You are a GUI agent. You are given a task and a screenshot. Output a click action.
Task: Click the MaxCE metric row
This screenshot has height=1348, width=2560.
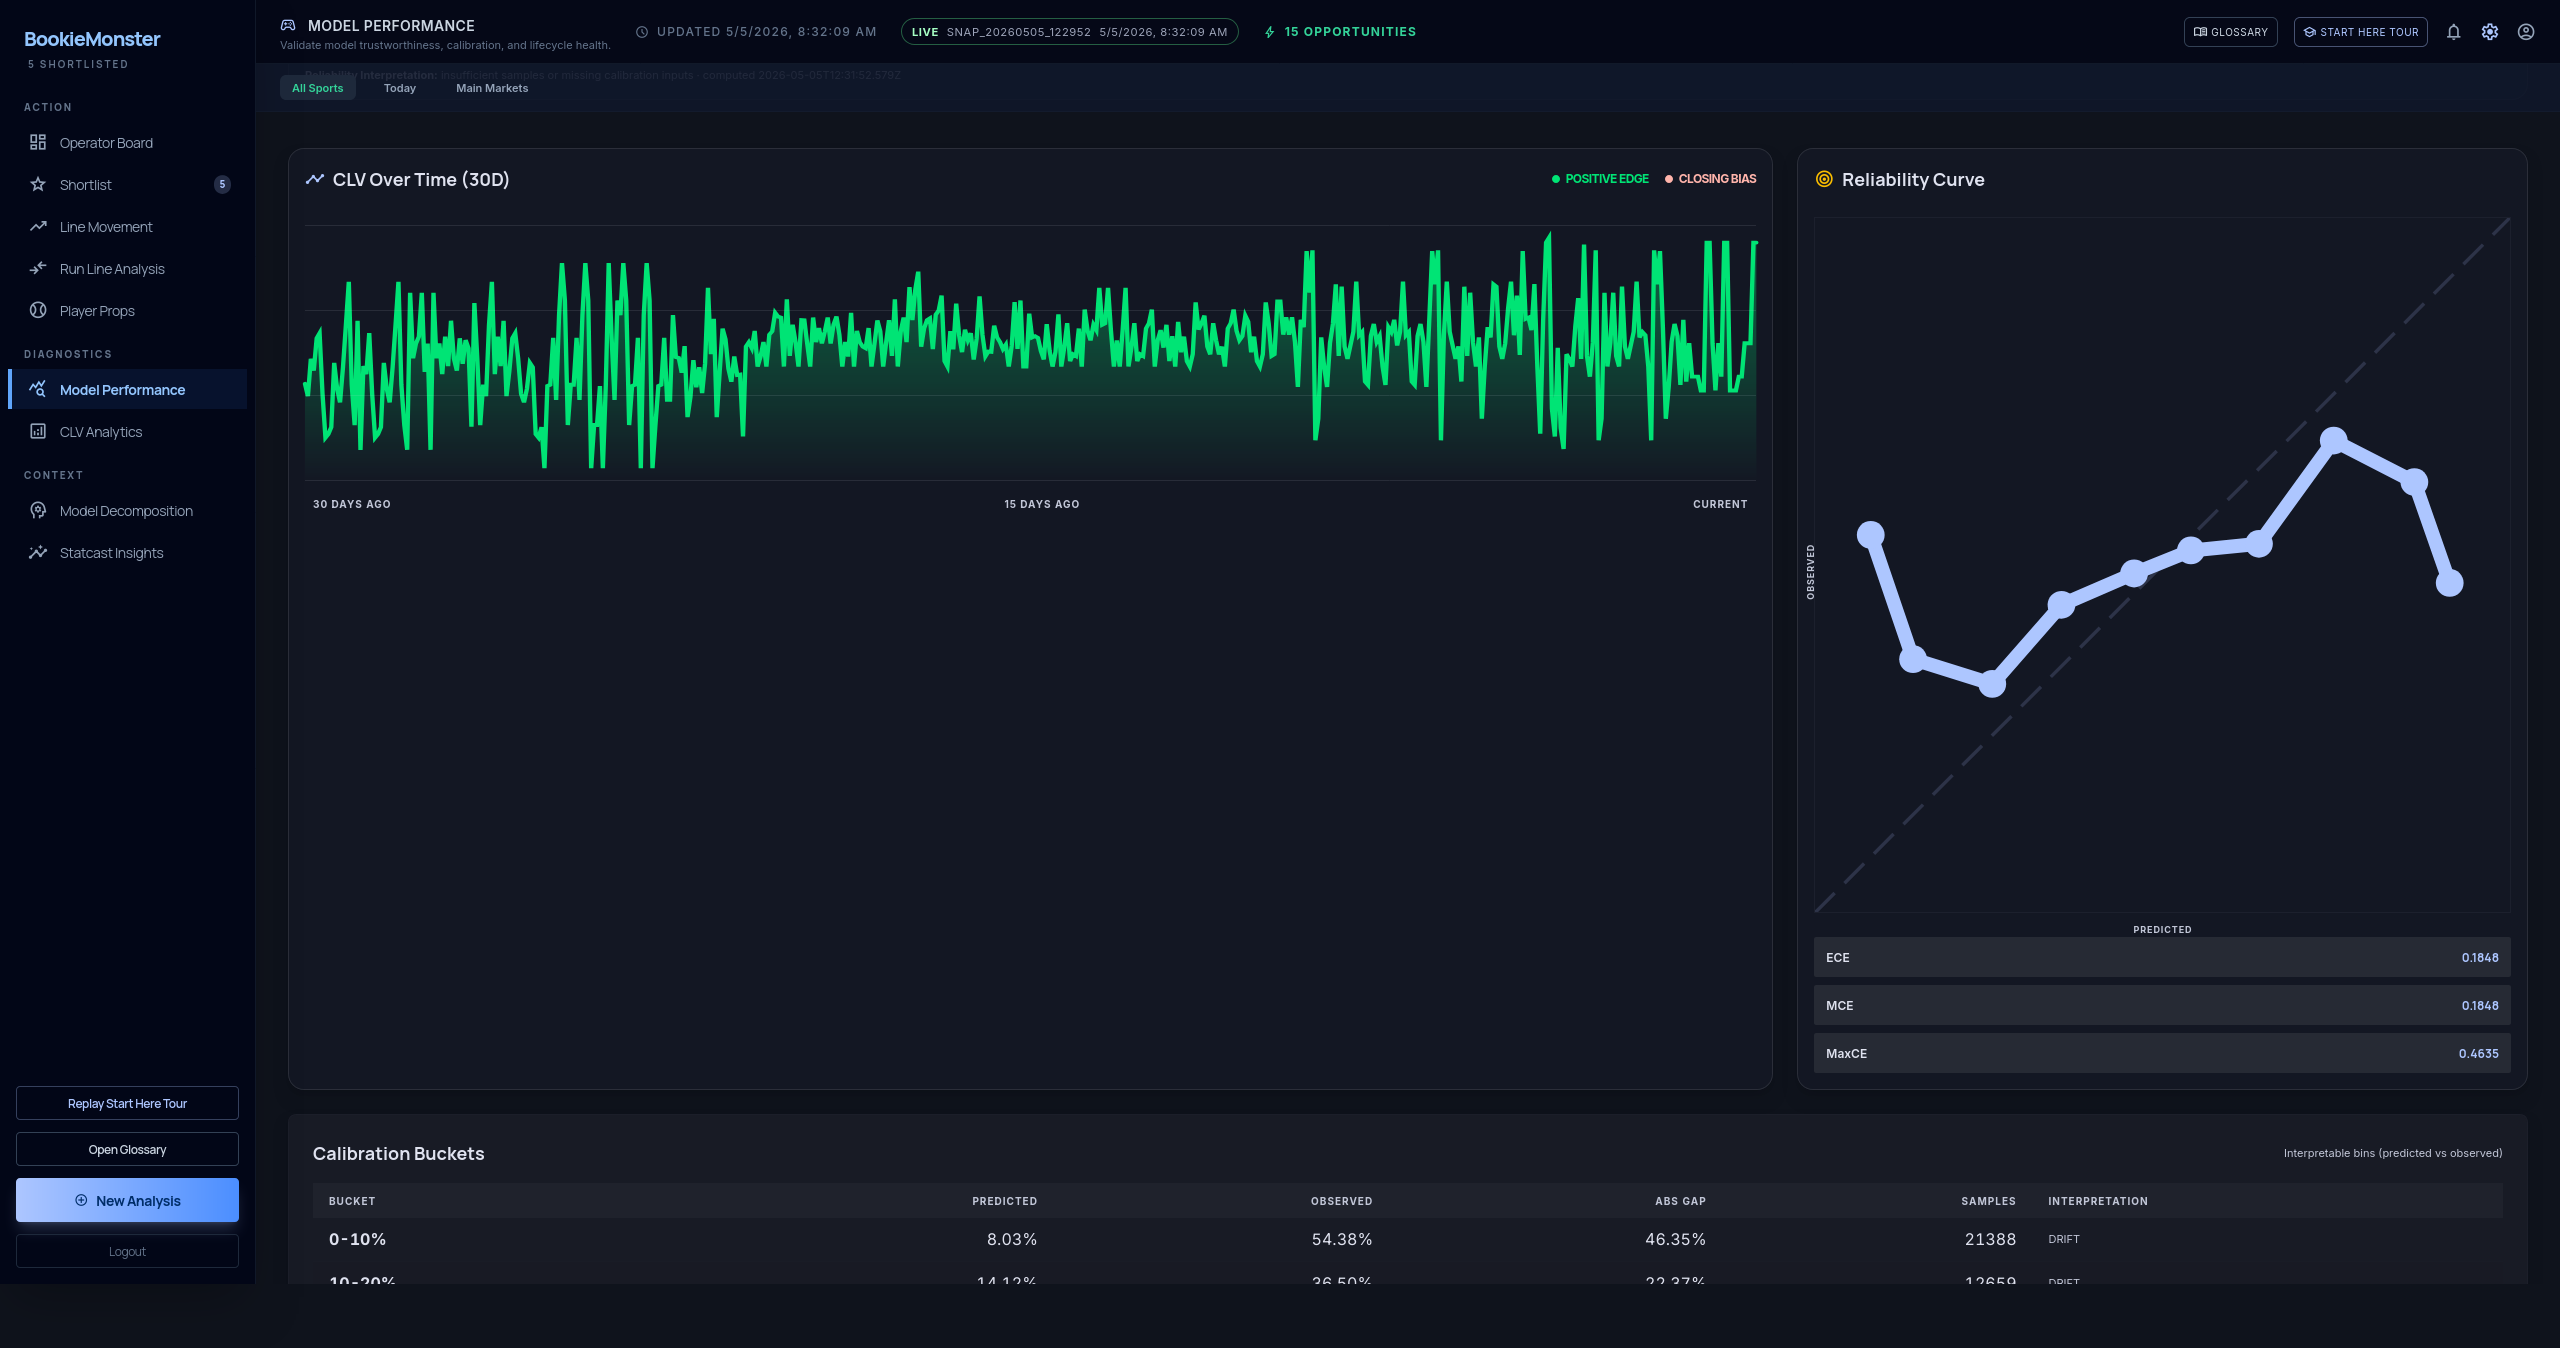[2162, 1053]
